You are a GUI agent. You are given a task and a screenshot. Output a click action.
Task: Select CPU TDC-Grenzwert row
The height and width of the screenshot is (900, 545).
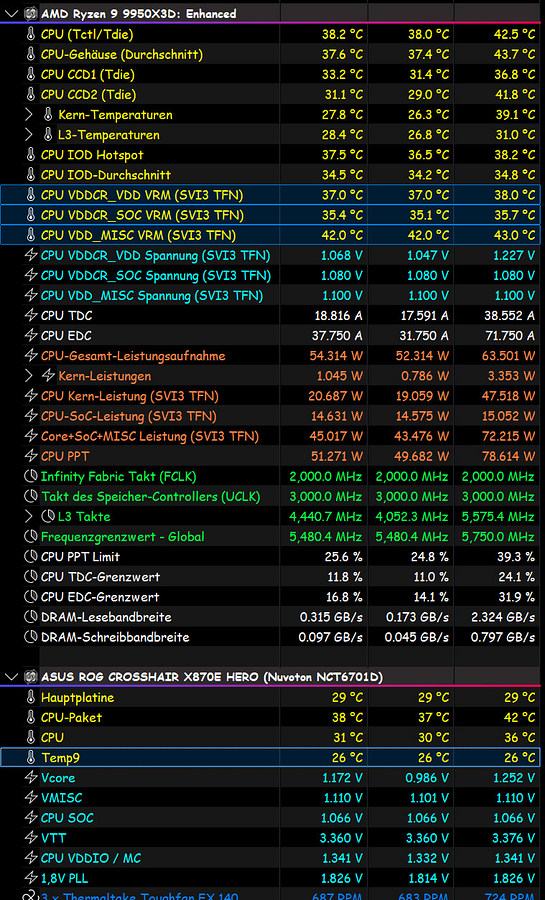[x=272, y=577]
